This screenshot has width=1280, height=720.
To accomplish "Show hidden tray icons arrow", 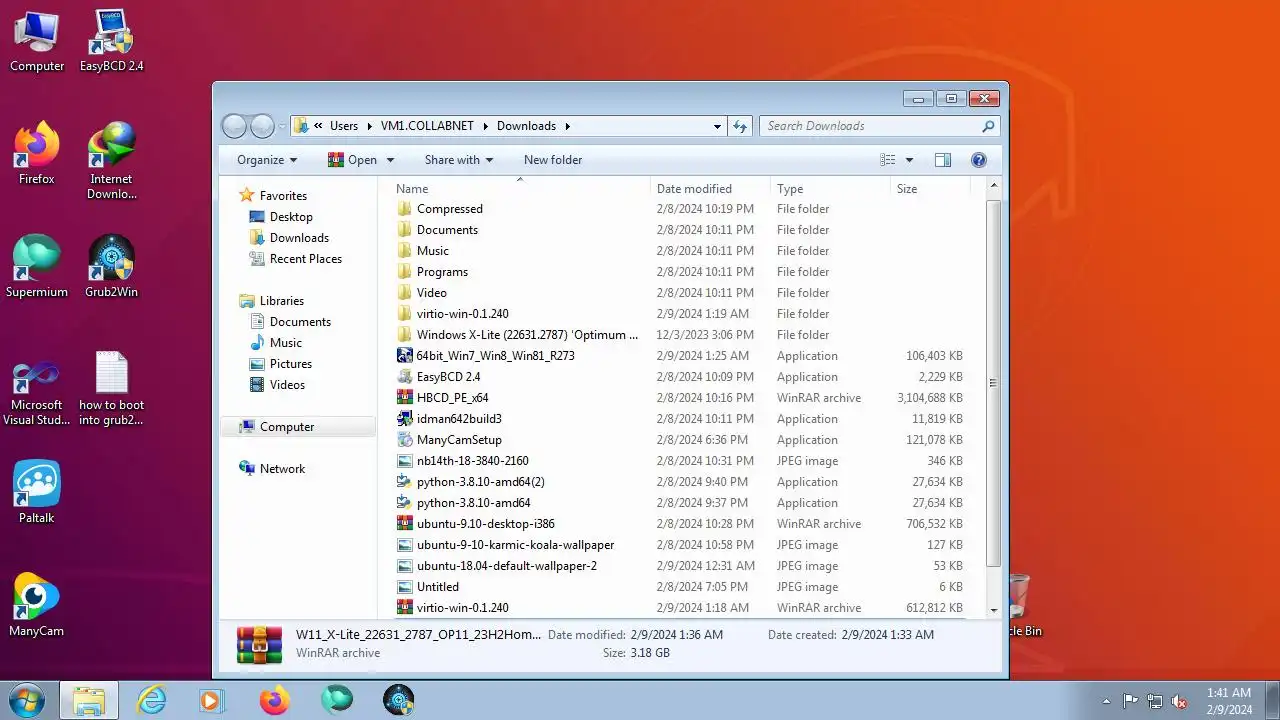I will (1106, 701).
